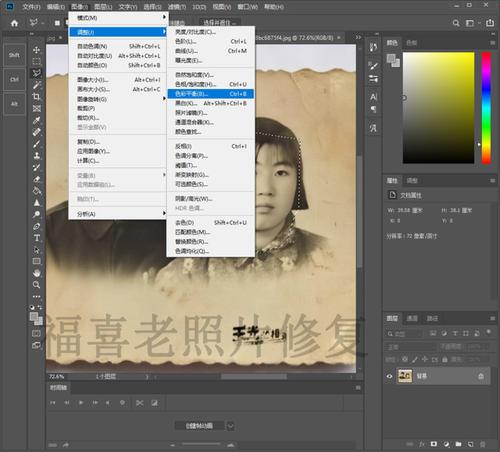The height and width of the screenshot is (452, 500).
Task: Select the Zoom tool
Action: point(36,285)
